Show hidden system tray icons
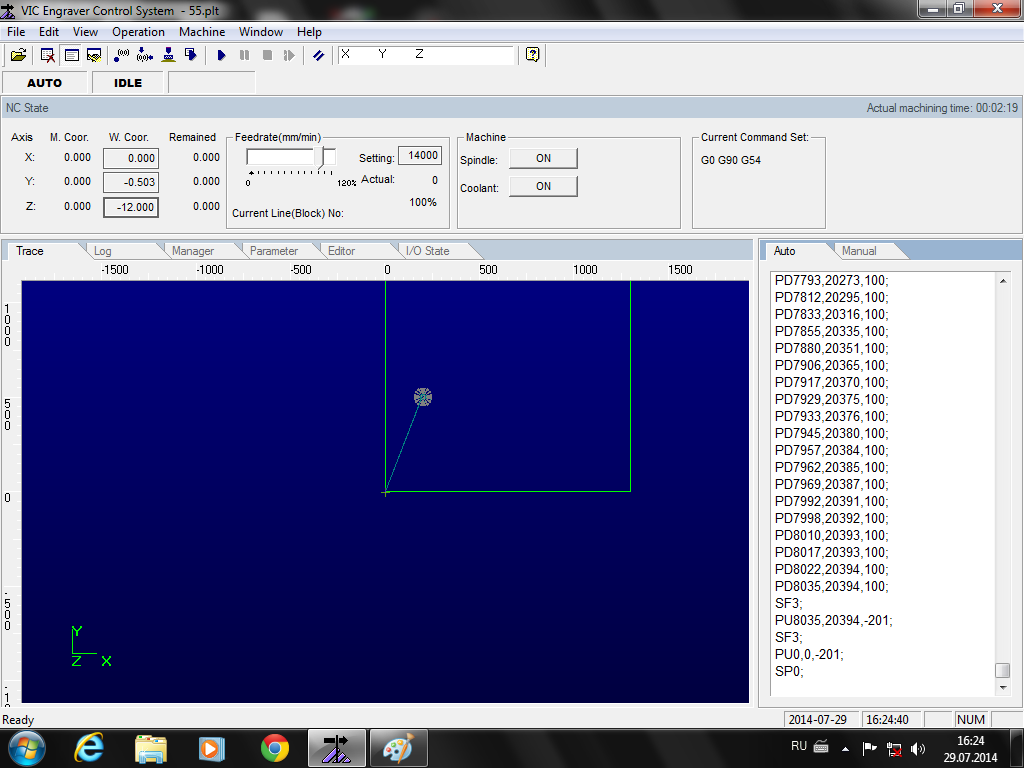 coord(846,748)
